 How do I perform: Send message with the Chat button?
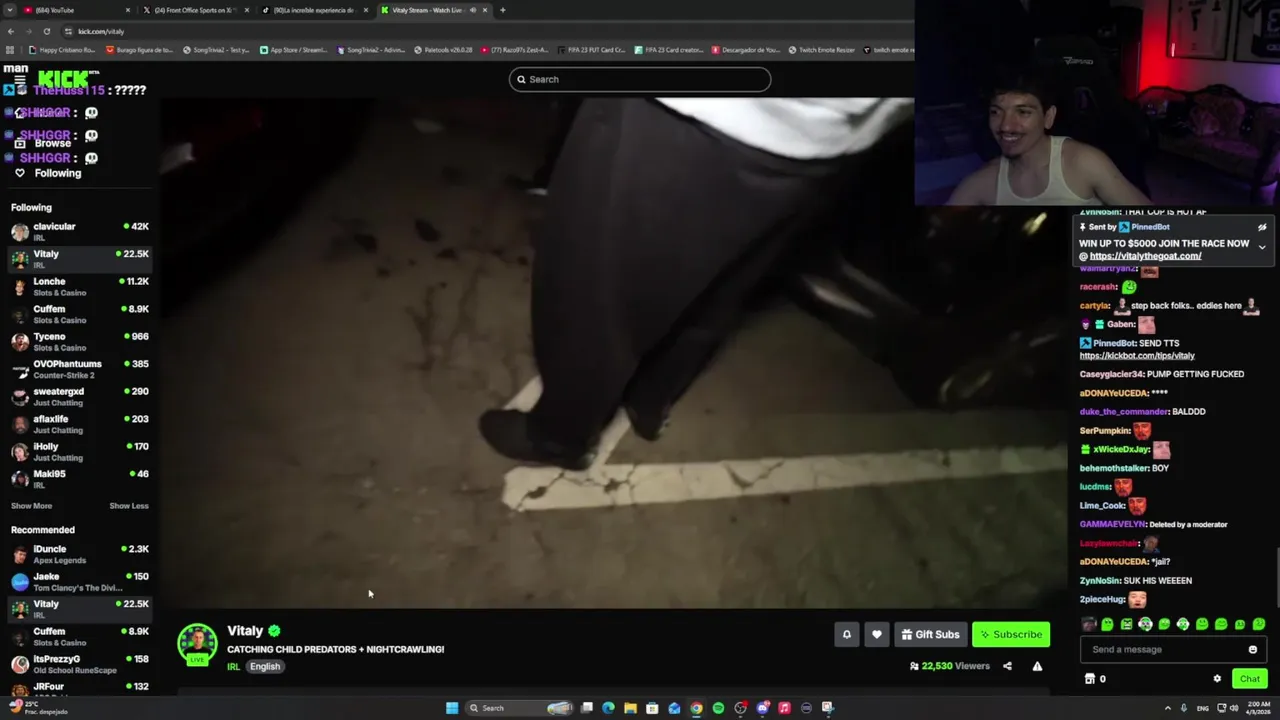point(1250,679)
